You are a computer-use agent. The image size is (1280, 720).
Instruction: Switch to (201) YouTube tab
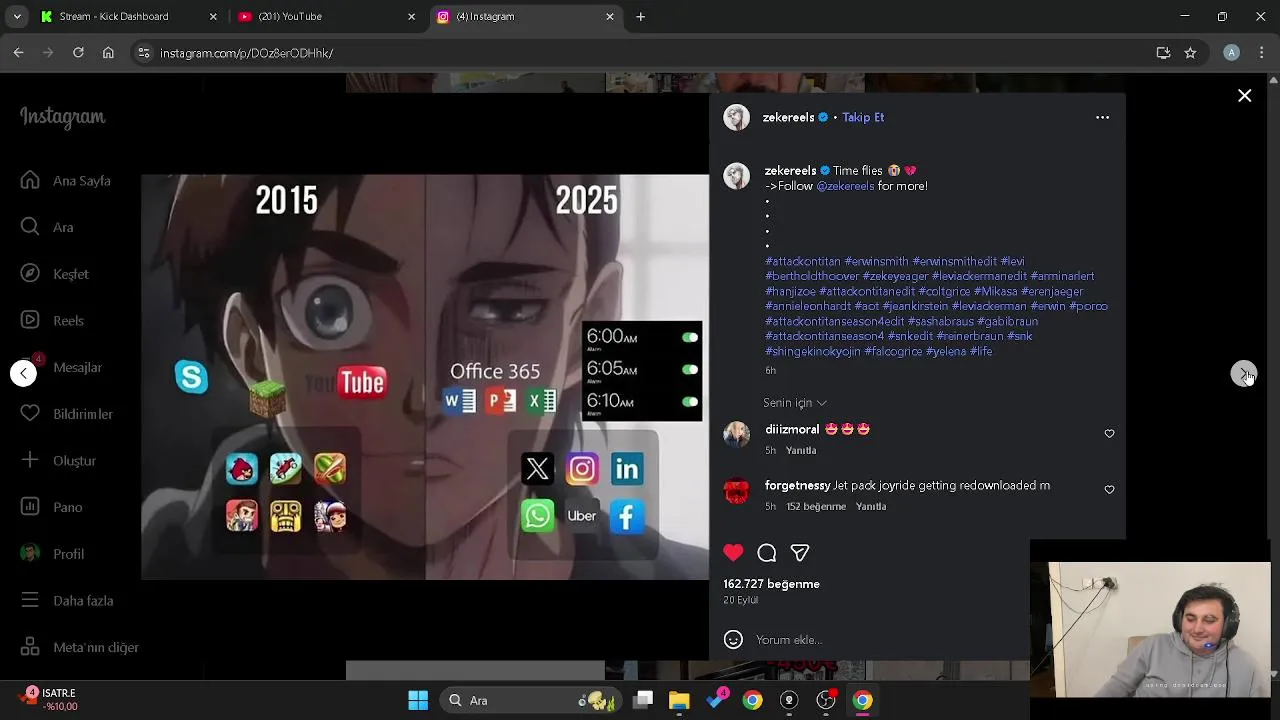pyautogui.click(x=327, y=16)
